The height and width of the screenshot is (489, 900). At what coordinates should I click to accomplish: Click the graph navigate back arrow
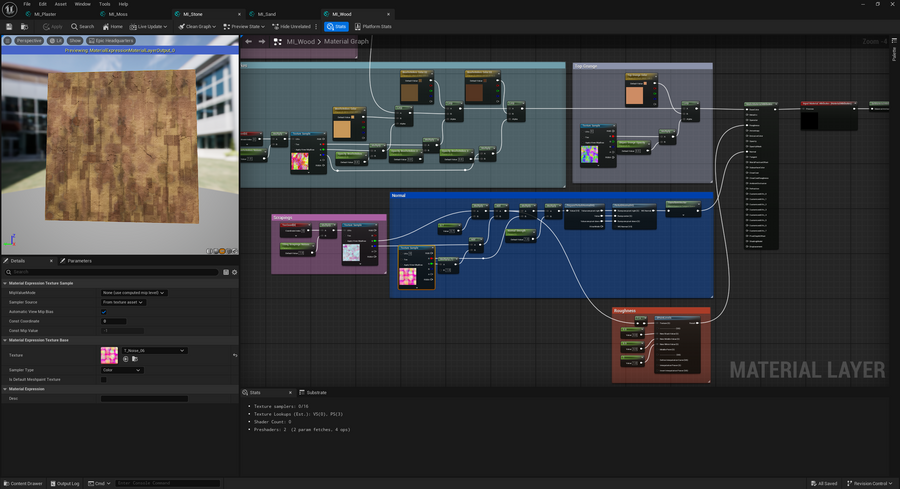(x=248, y=42)
